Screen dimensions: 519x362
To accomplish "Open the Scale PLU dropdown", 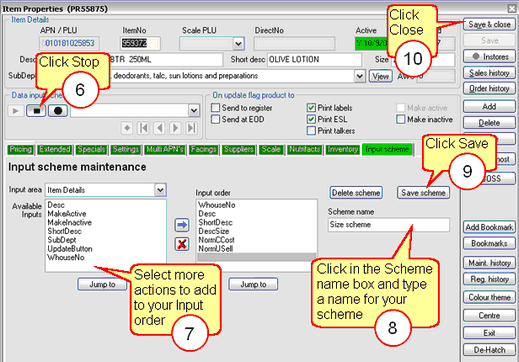I will (238, 43).
